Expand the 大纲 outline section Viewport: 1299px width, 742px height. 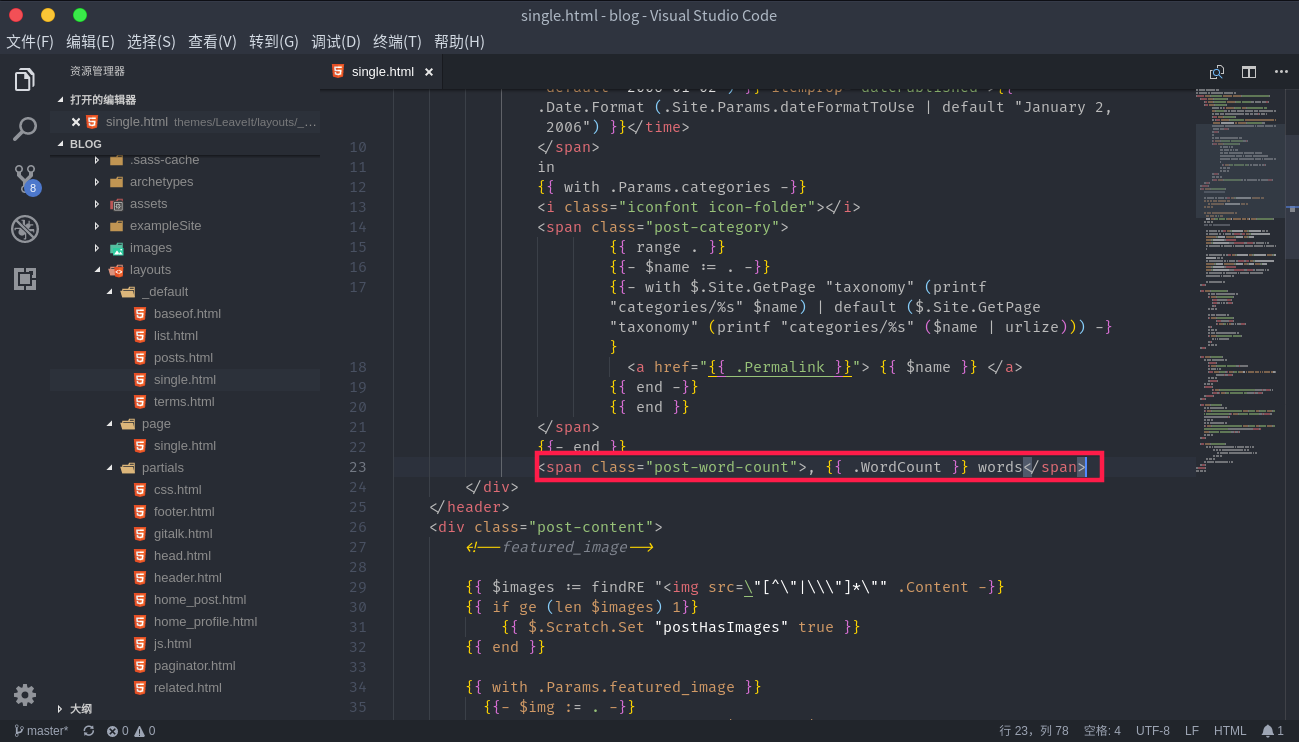pyautogui.click(x=185, y=709)
